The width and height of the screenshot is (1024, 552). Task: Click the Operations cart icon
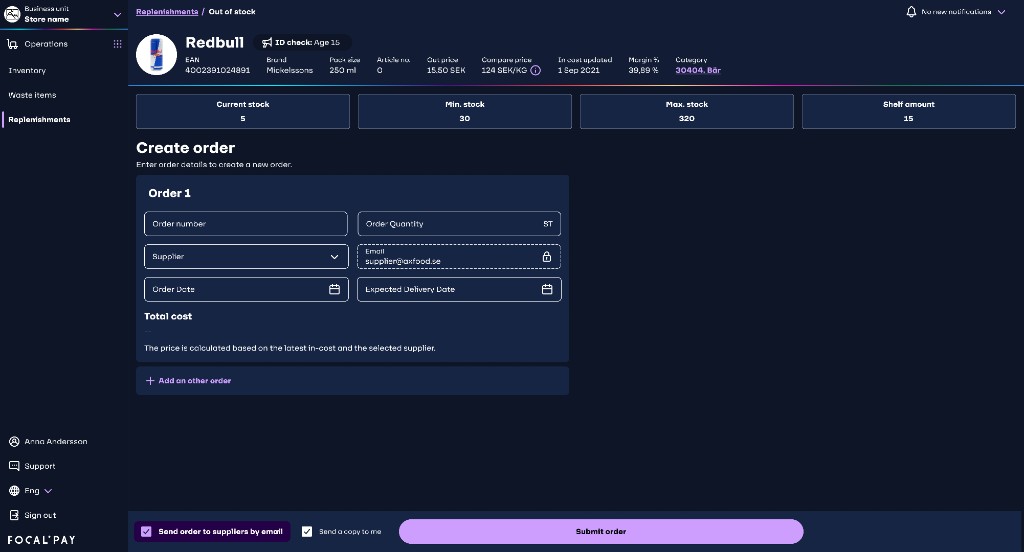coord(12,44)
